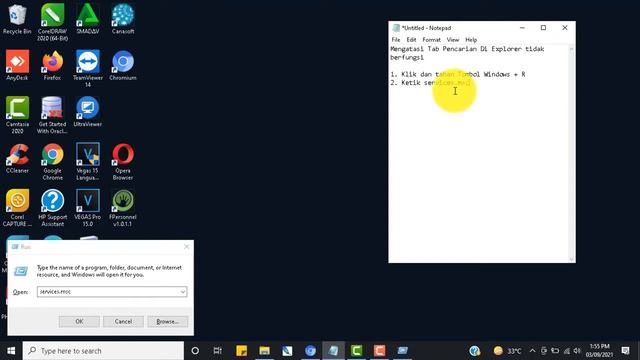This screenshot has height=360, width=640.
Task: Select the VEGAS Pro 15.0 desktop shortcut
Action: (88, 208)
